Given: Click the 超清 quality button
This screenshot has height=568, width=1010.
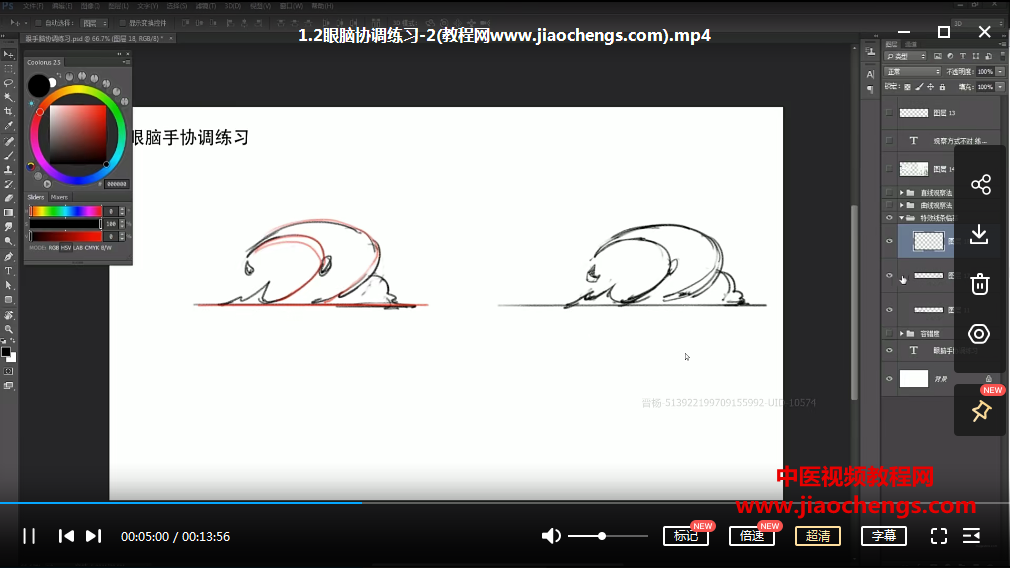Looking at the screenshot, I should [x=818, y=536].
